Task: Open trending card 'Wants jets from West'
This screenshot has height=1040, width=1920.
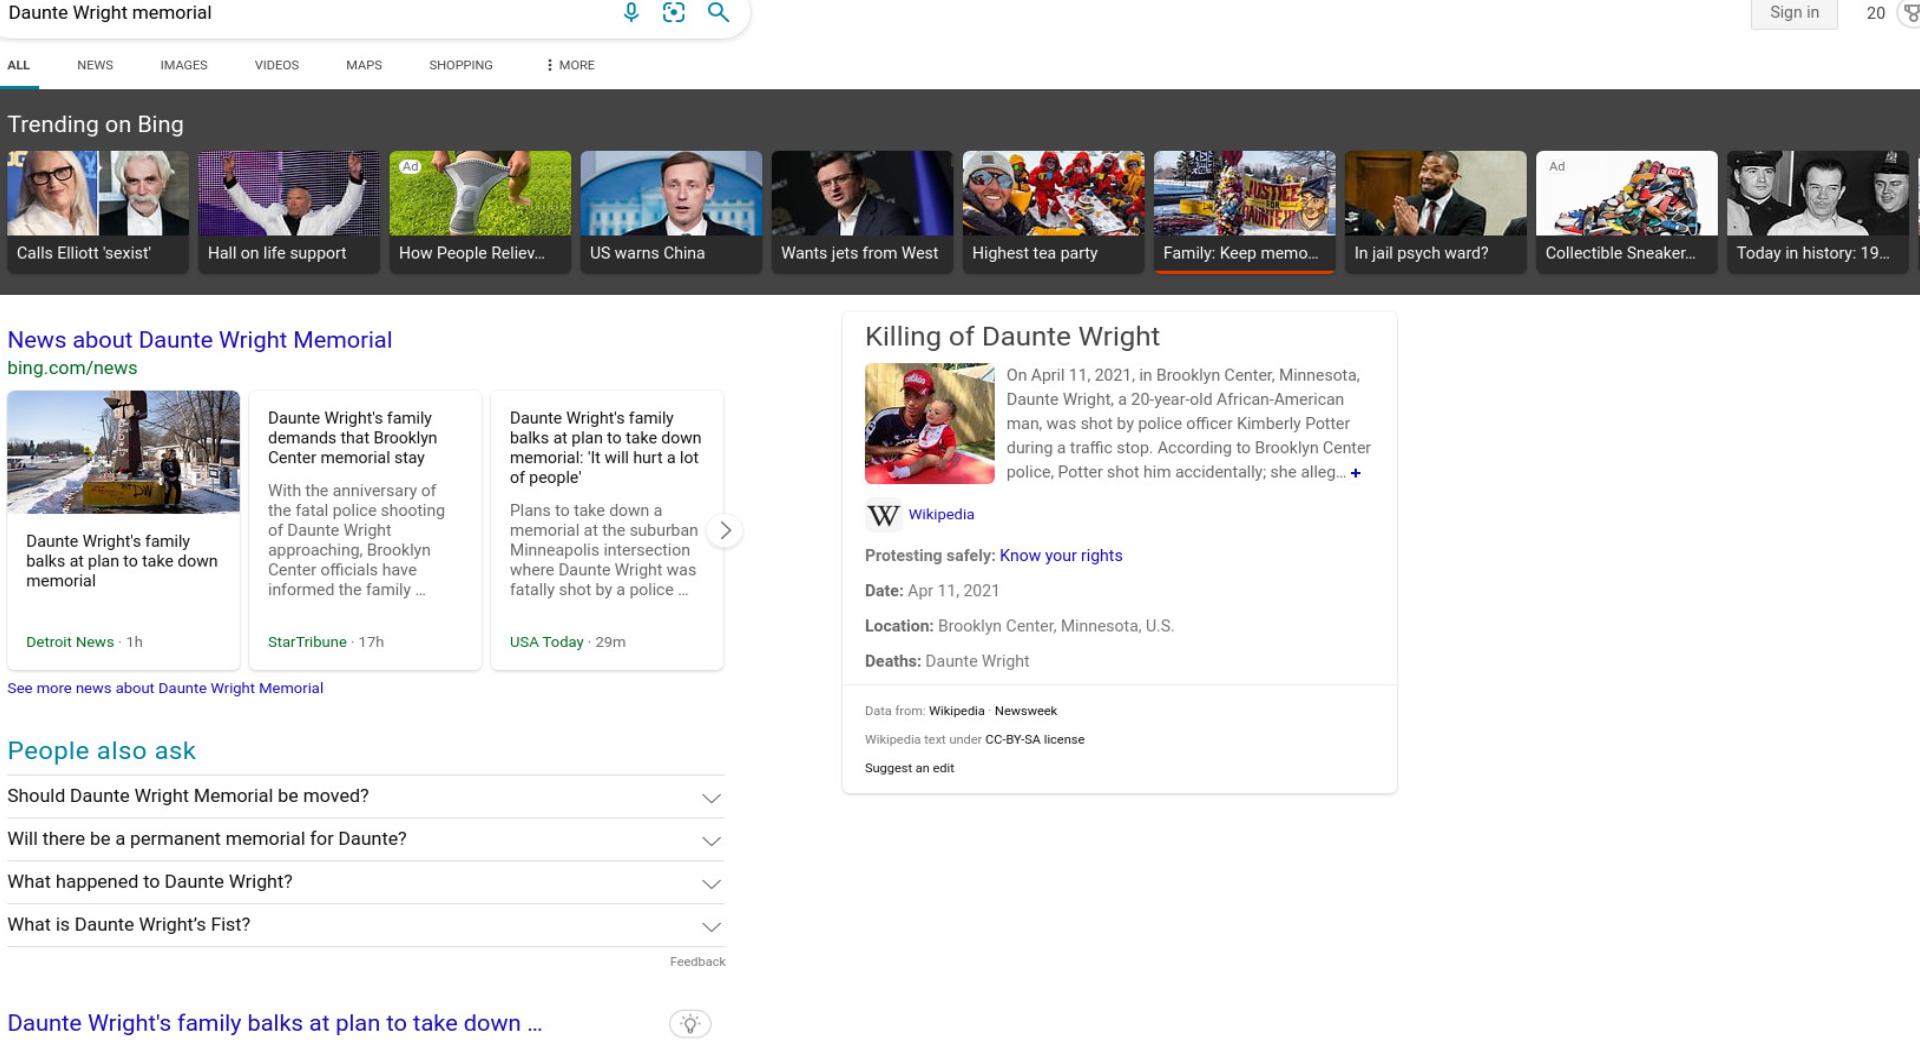Action: click(x=862, y=212)
